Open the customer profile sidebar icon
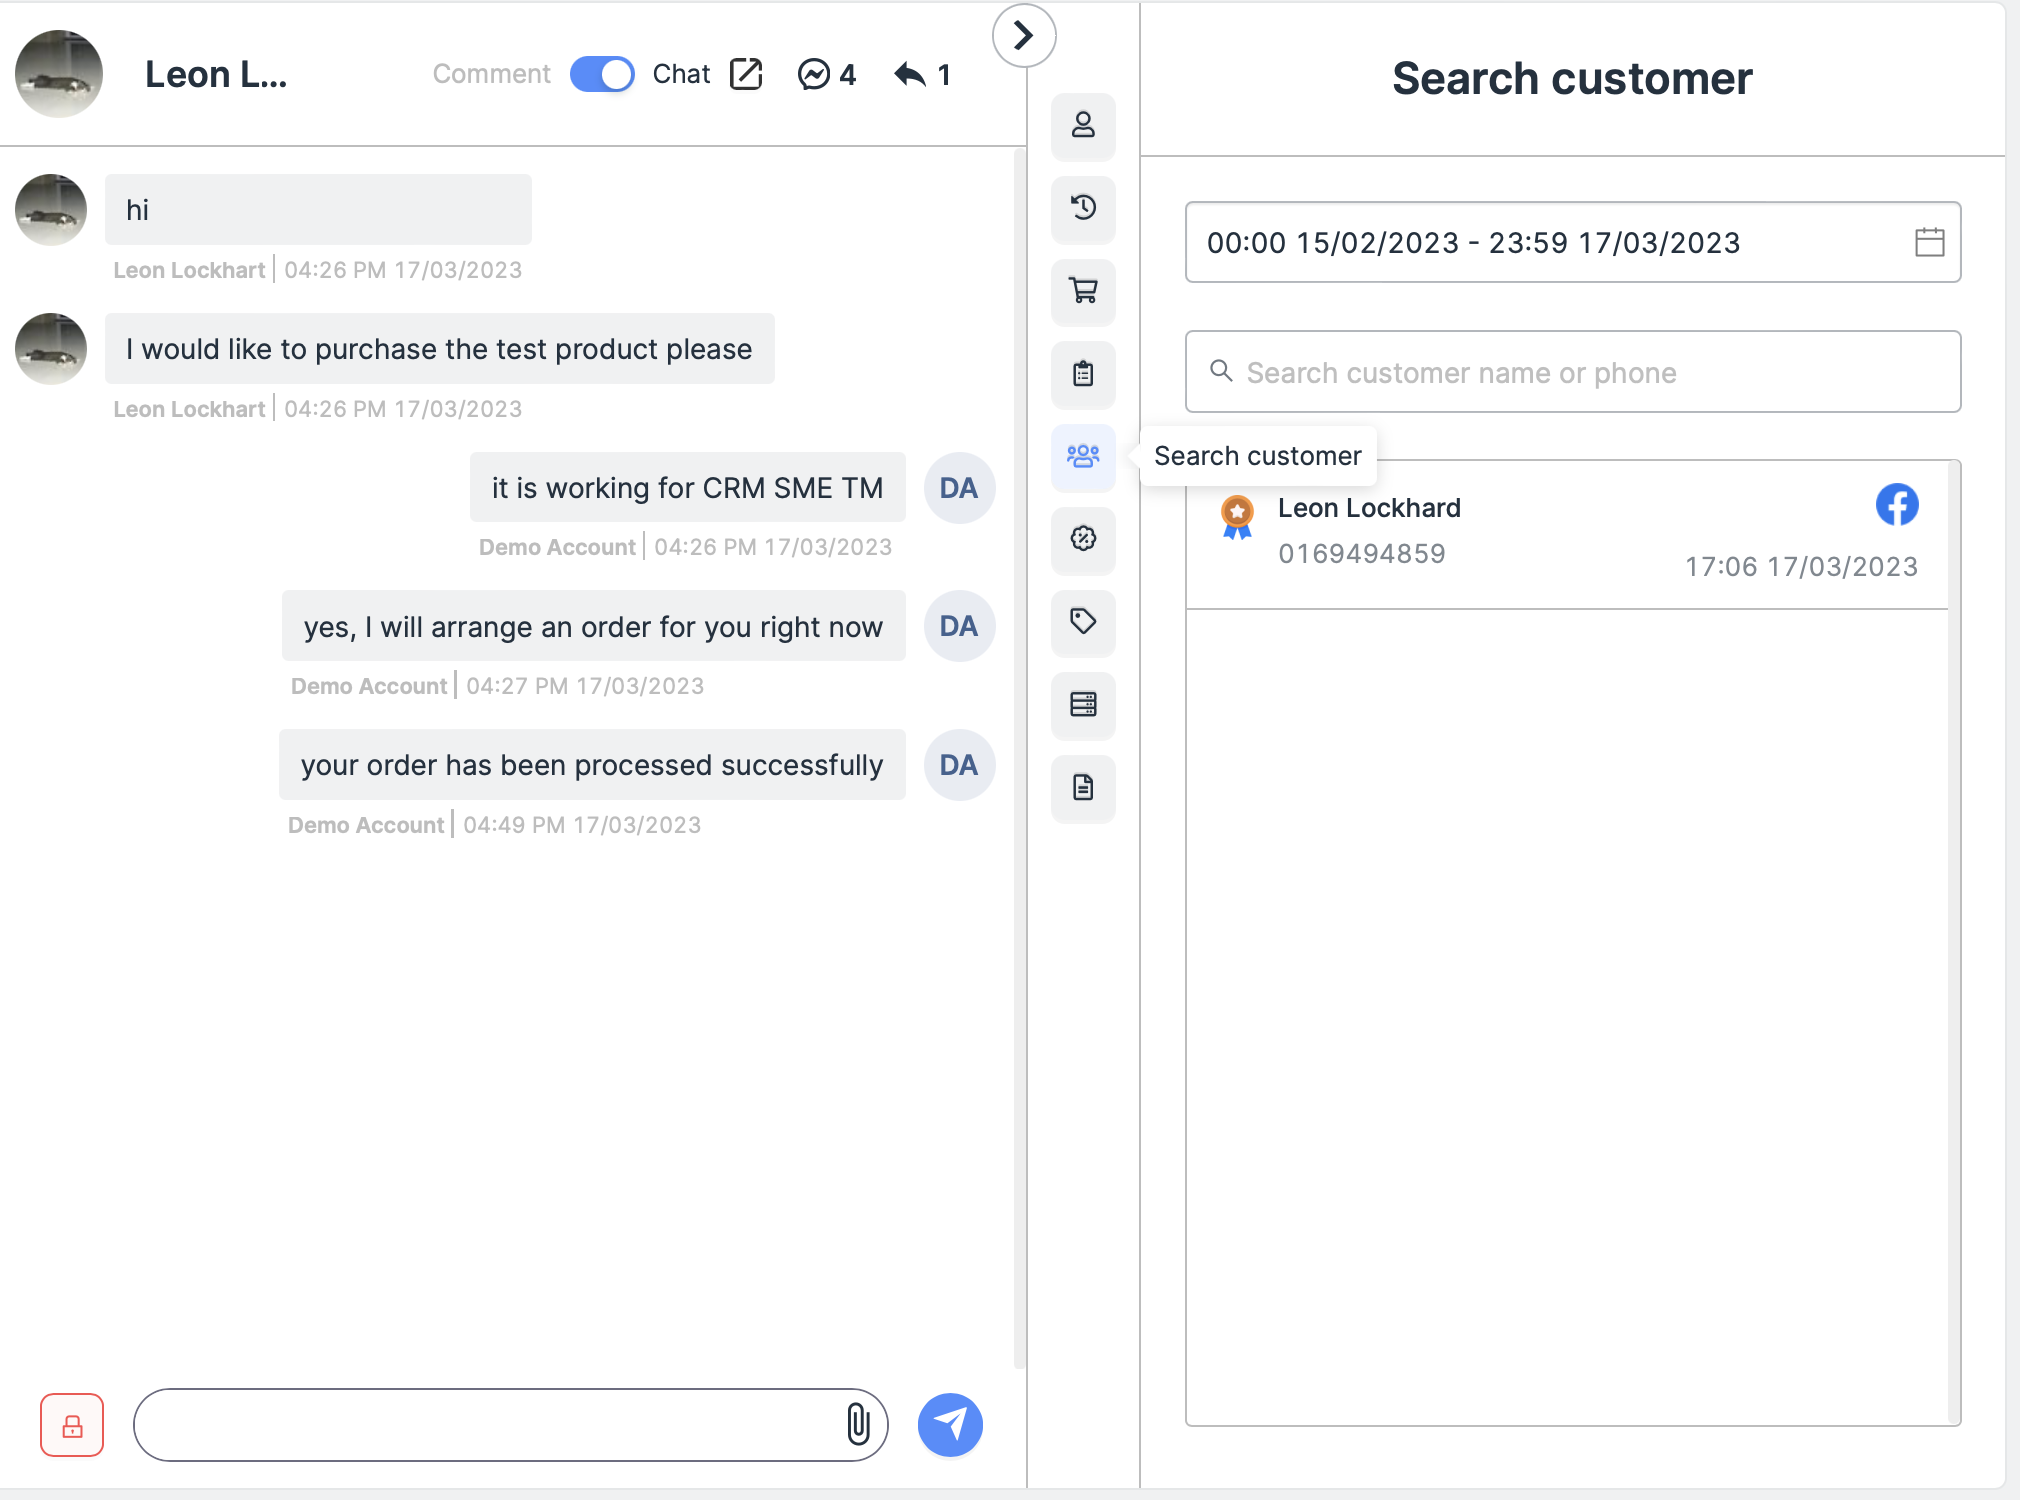Screen dimensions: 2020x1500 1083,126
